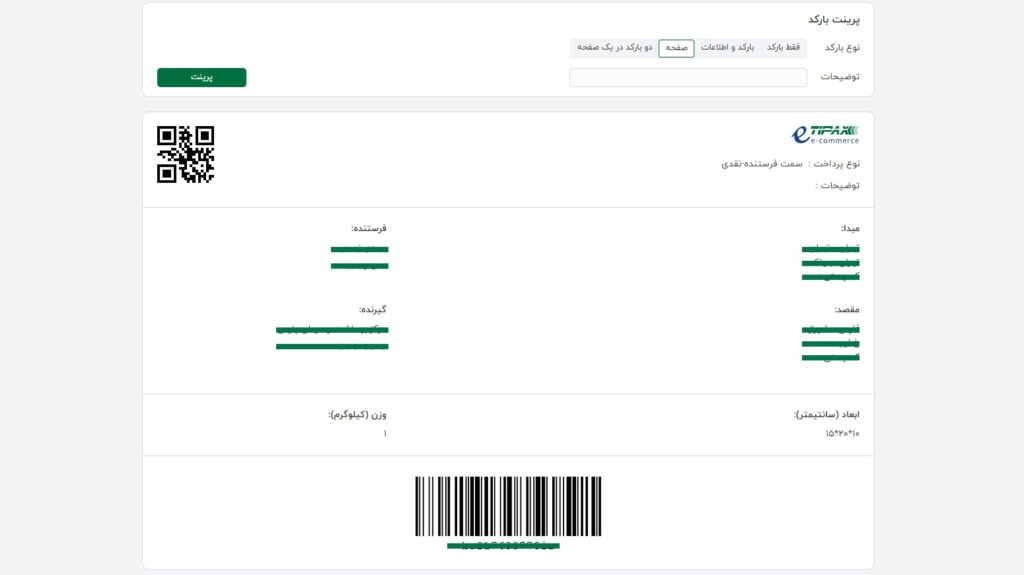Click the shipment barcode image
This screenshot has height=575, width=1024.
(x=508, y=506)
